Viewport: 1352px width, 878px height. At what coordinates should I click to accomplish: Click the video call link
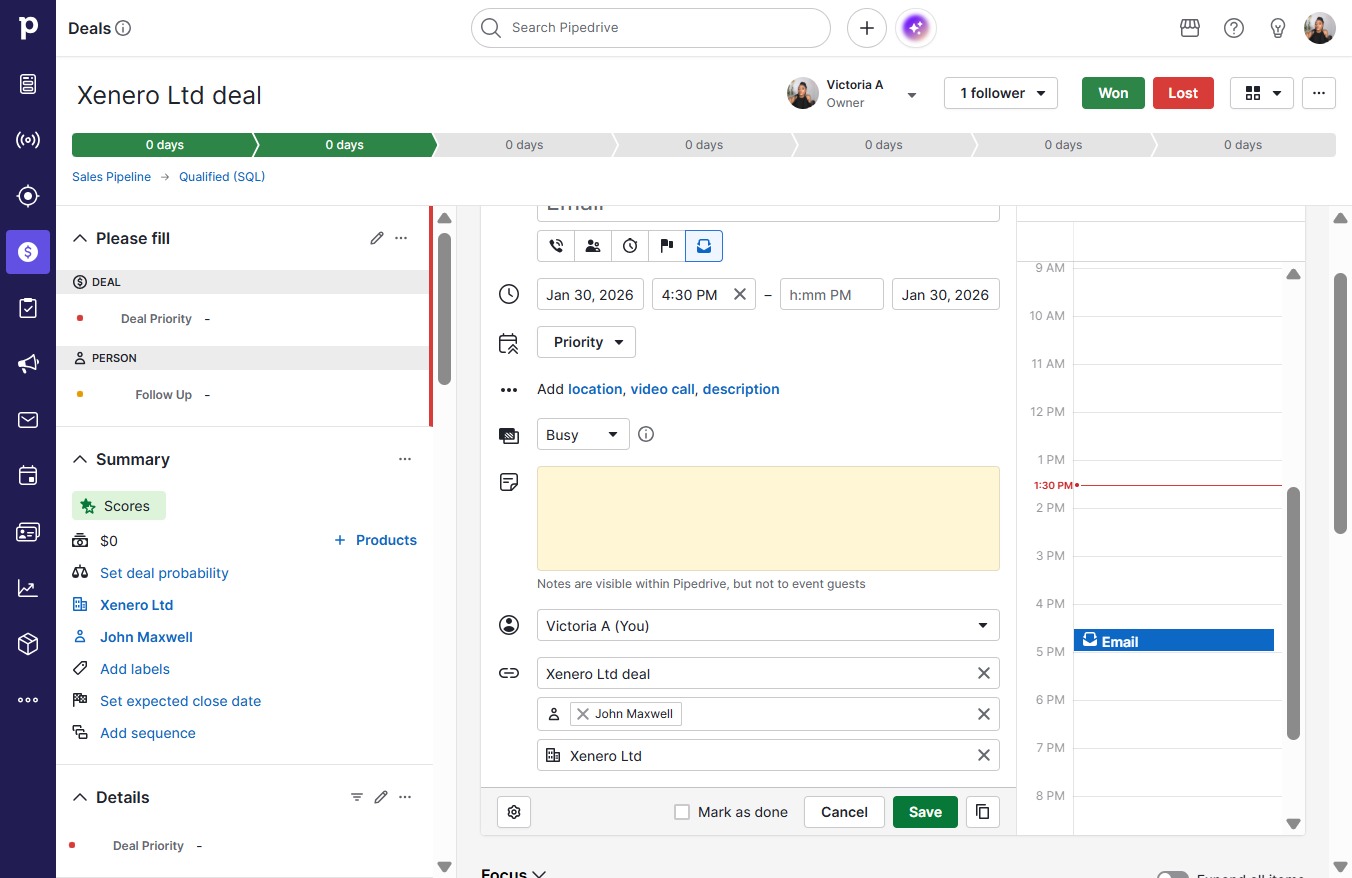pos(662,389)
